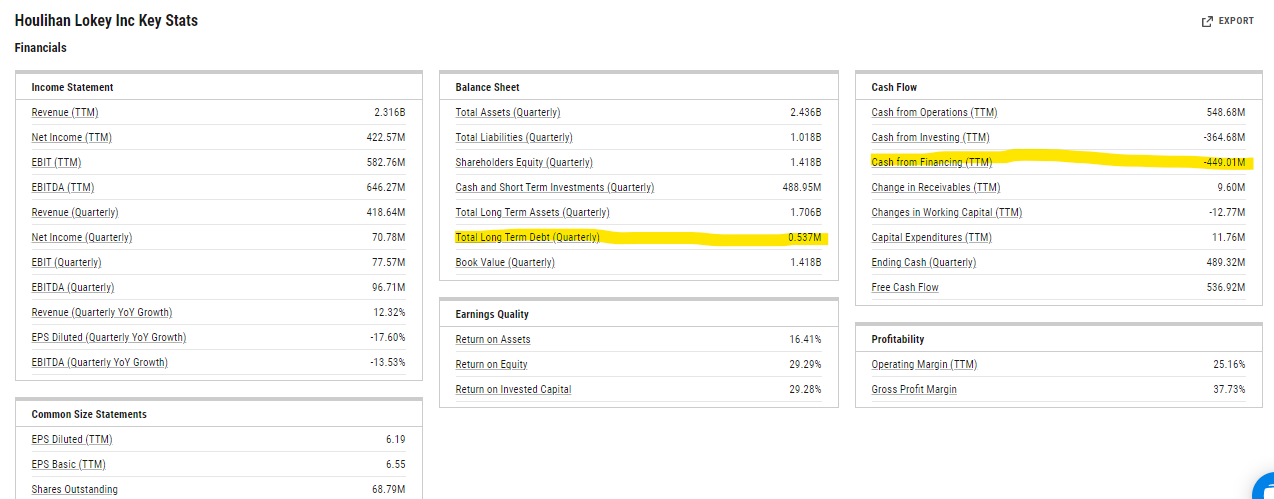The height and width of the screenshot is (499, 1274).
Task: Select shares outstanding value 68.79M
Action: click(x=389, y=489)
